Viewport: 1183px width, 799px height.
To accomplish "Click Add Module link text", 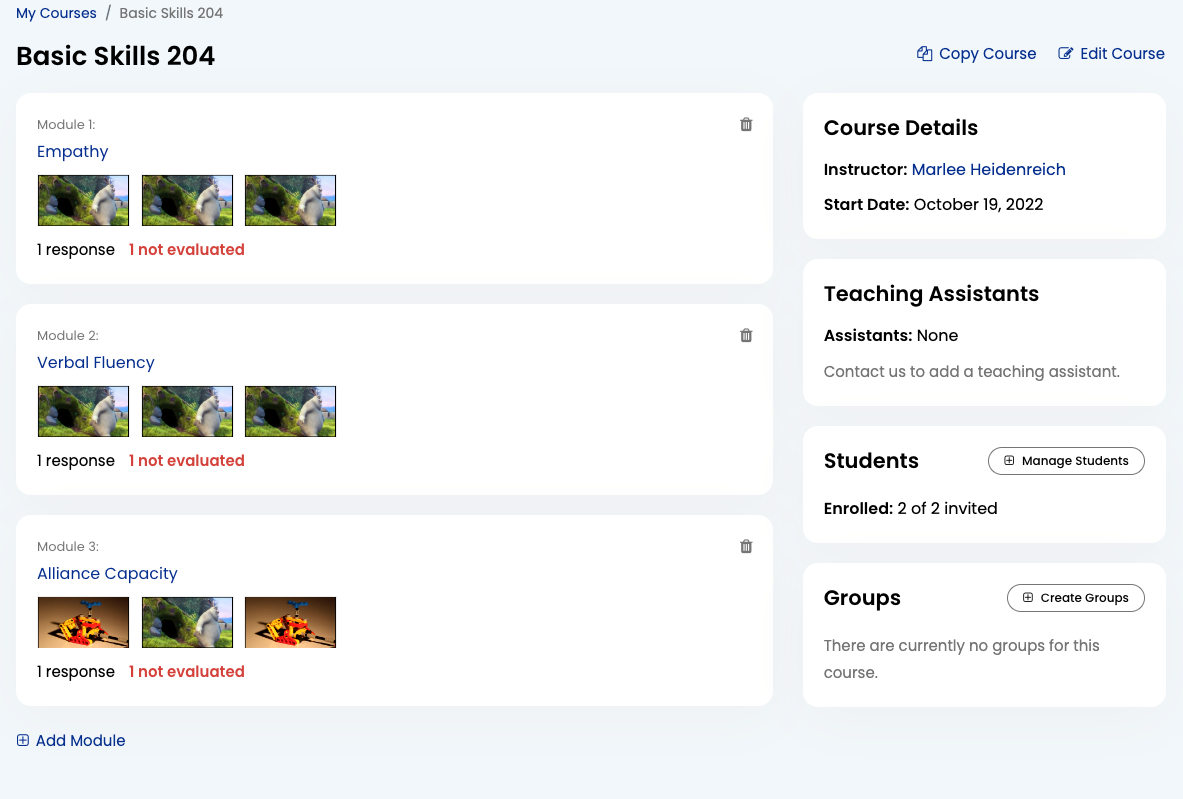I will tap(80, 740).
